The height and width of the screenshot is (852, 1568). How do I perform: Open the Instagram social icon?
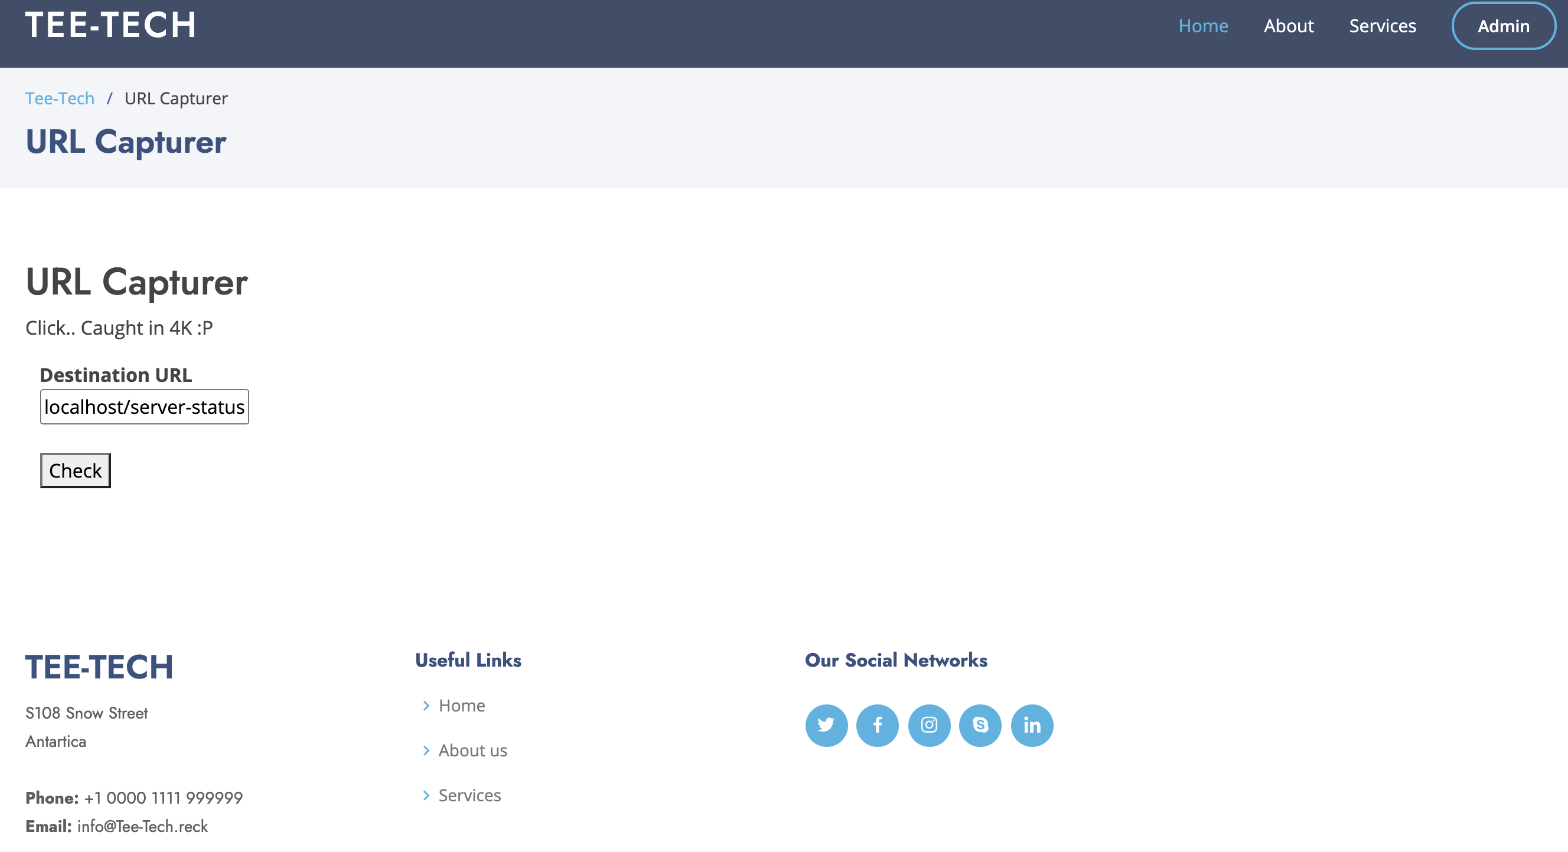coord(929,725)
